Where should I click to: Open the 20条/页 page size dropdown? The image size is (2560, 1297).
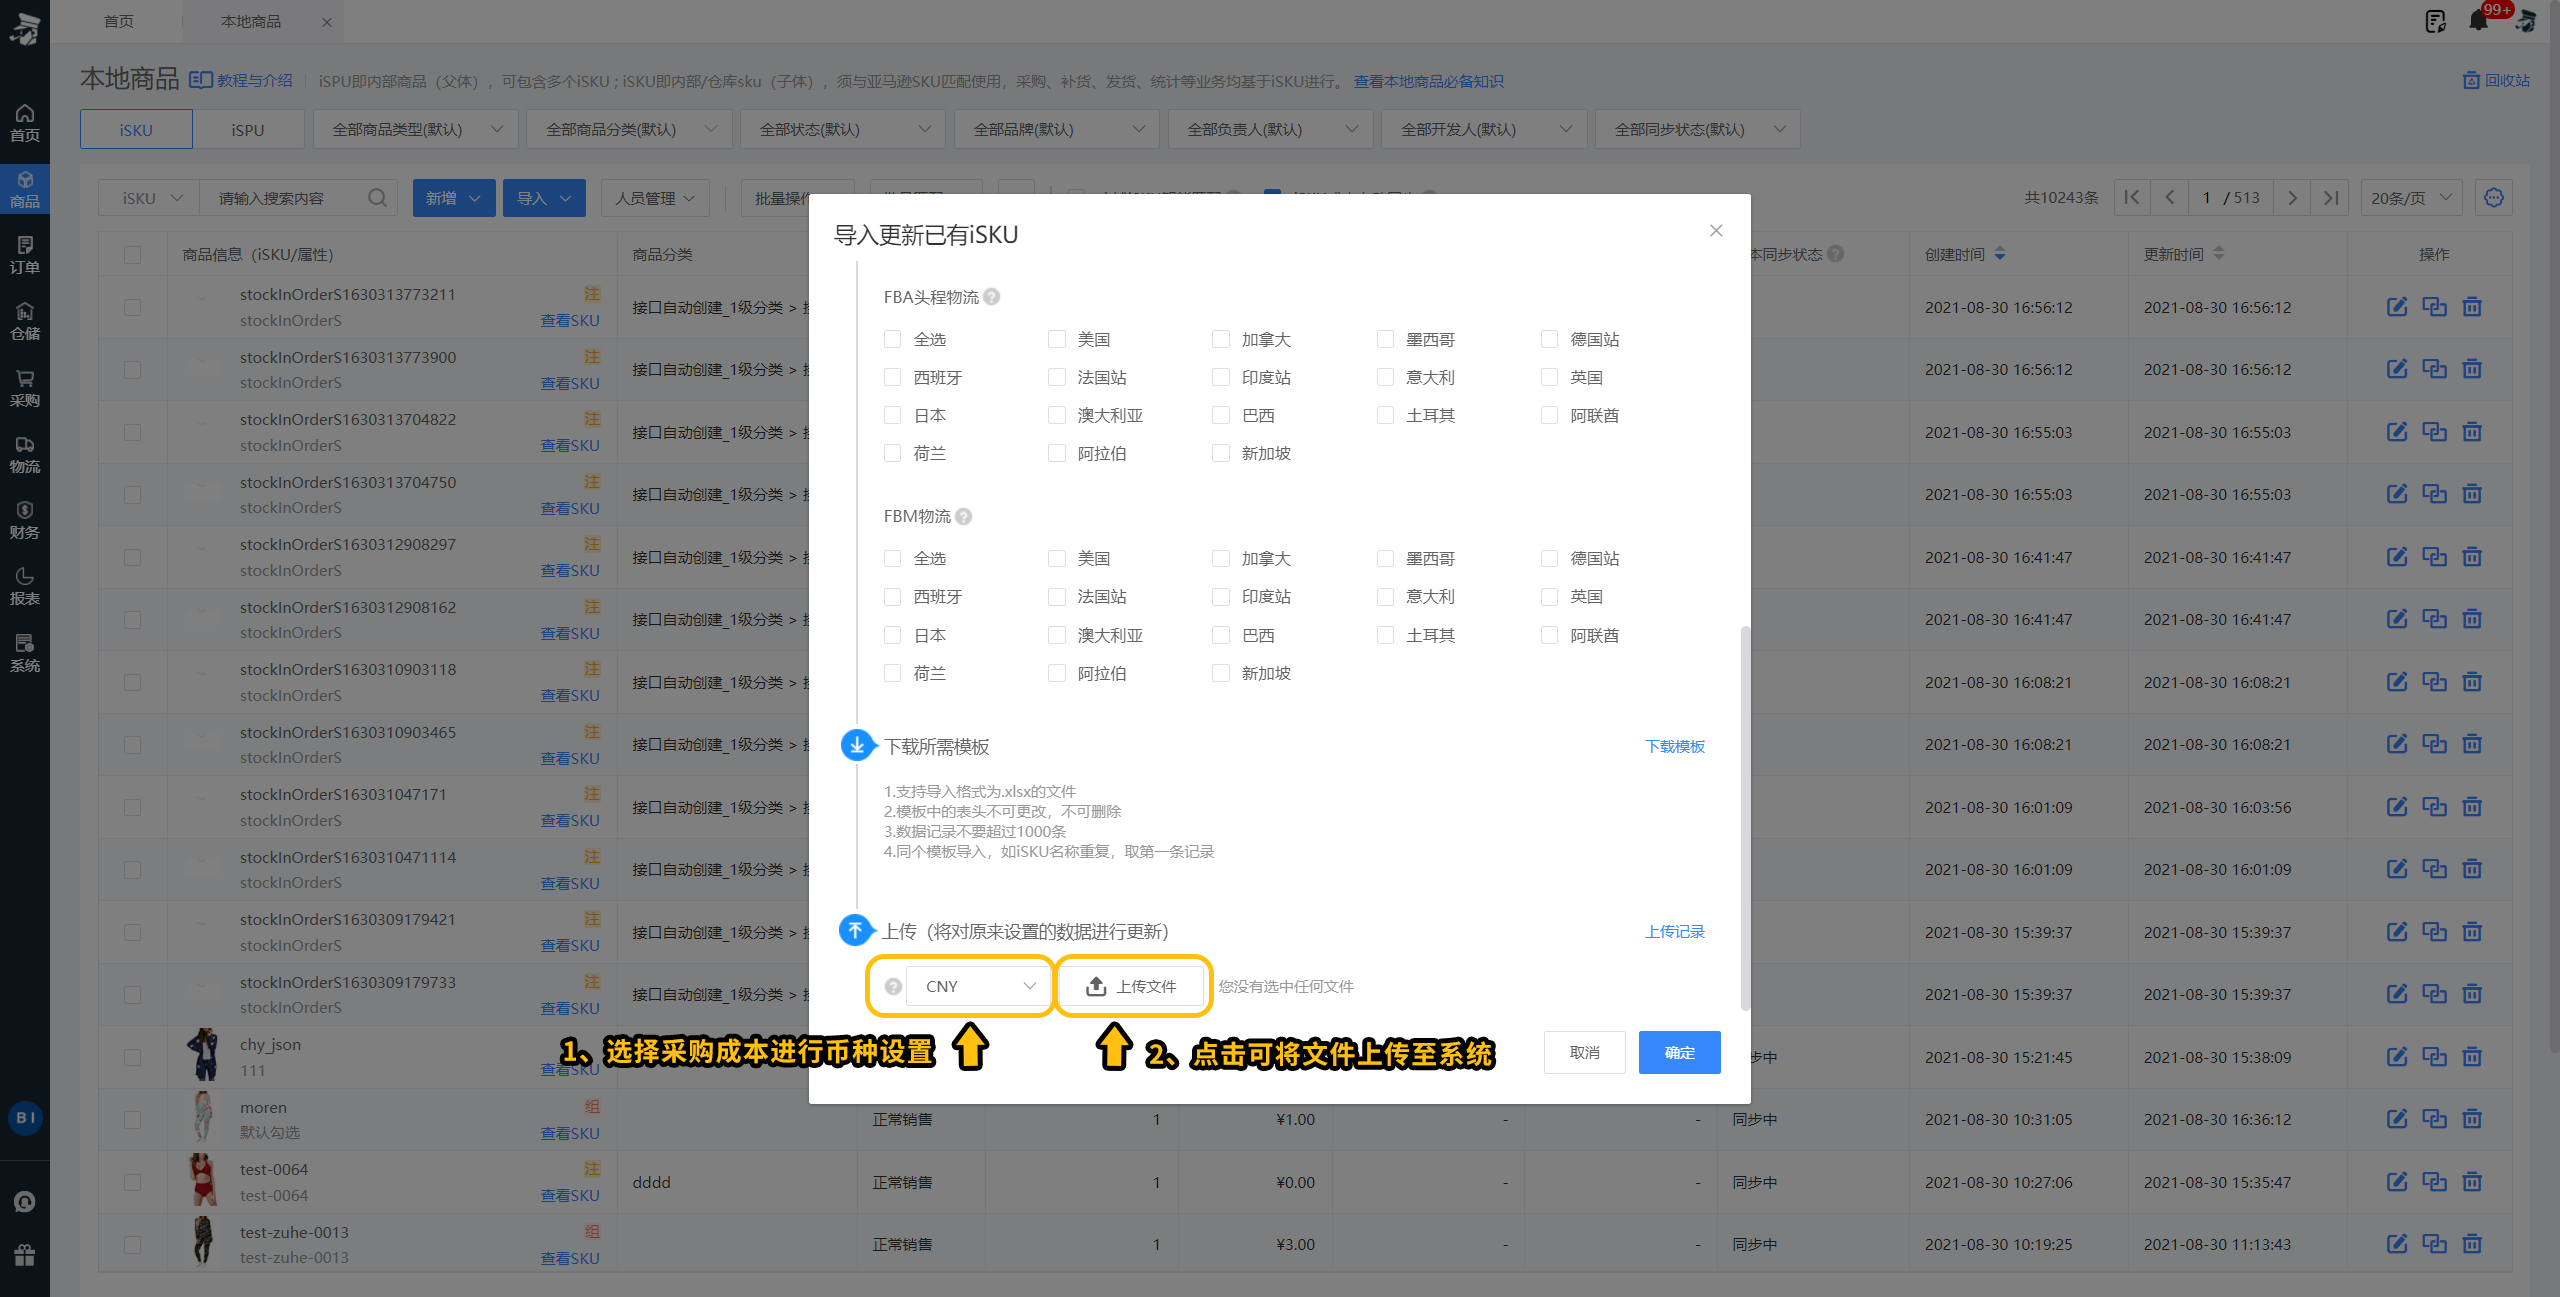2412,198
